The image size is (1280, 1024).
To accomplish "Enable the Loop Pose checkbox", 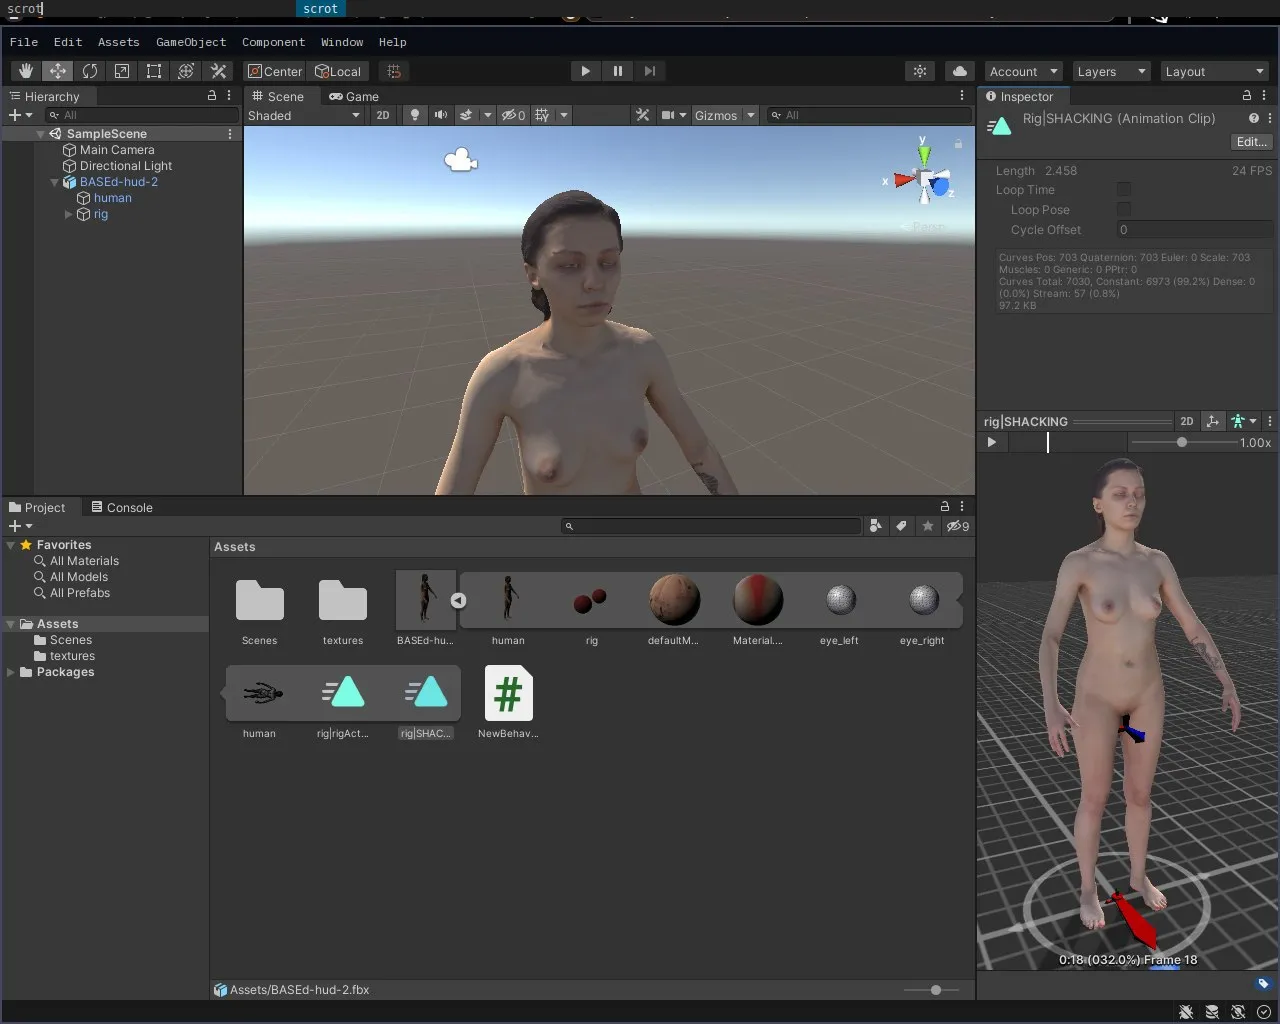I will (1123, 210).
